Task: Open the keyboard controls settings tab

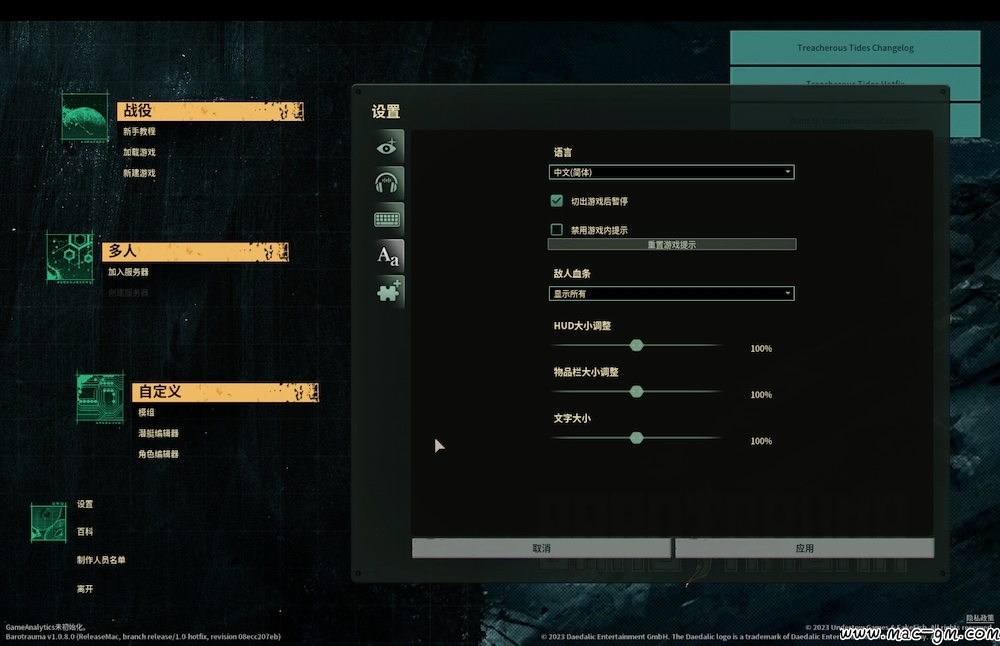Action: [x=388, y=219]
